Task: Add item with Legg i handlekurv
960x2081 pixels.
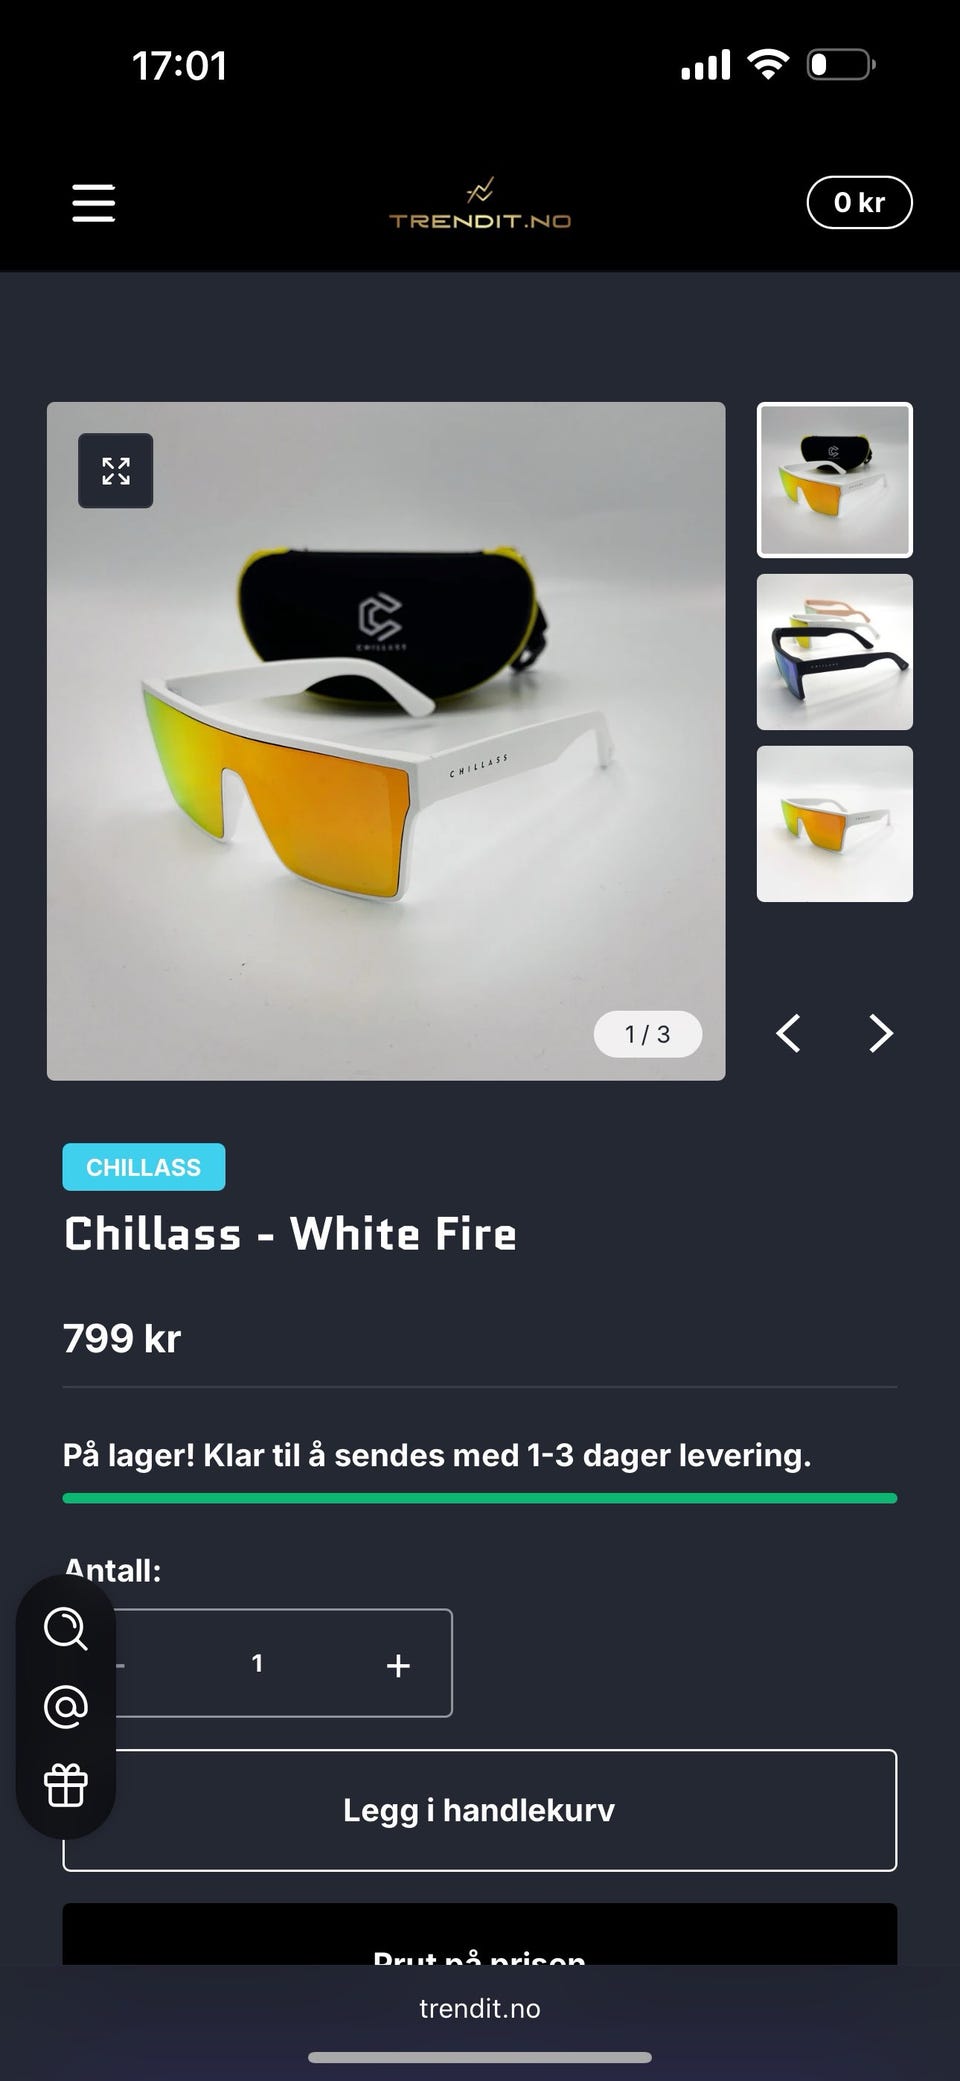Action: [x=480, y=1810]
